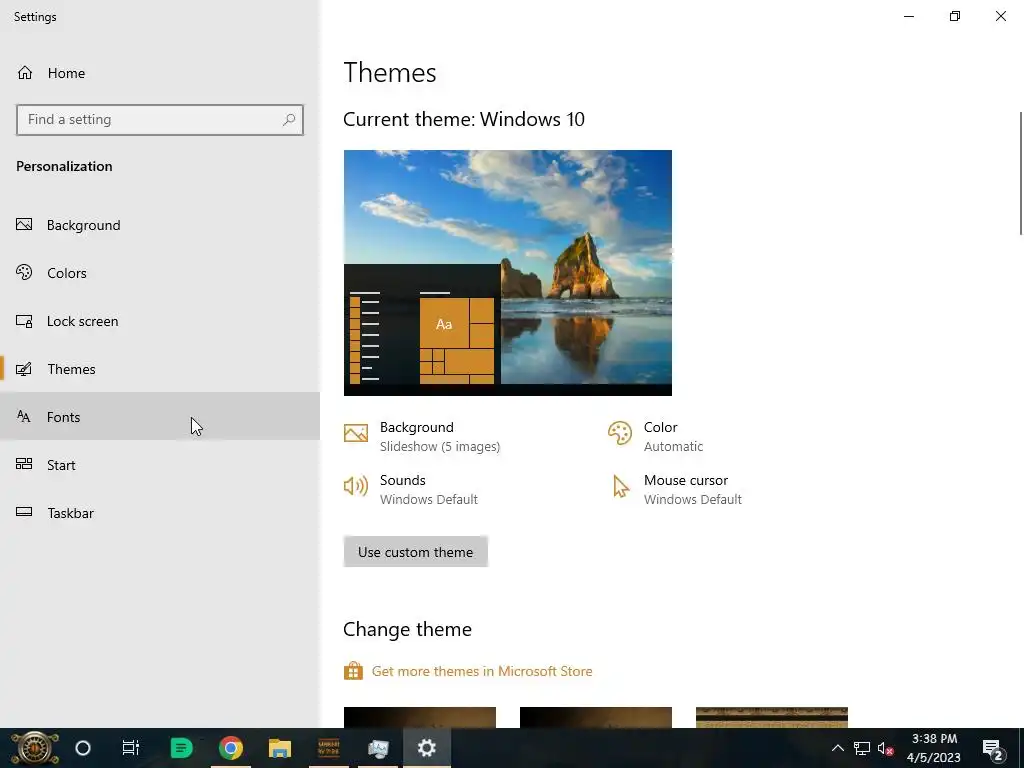This screenshot has width=1024, height=768.
Task: Select the first theme thumbnail under Change theme
Action: (419, 717)
